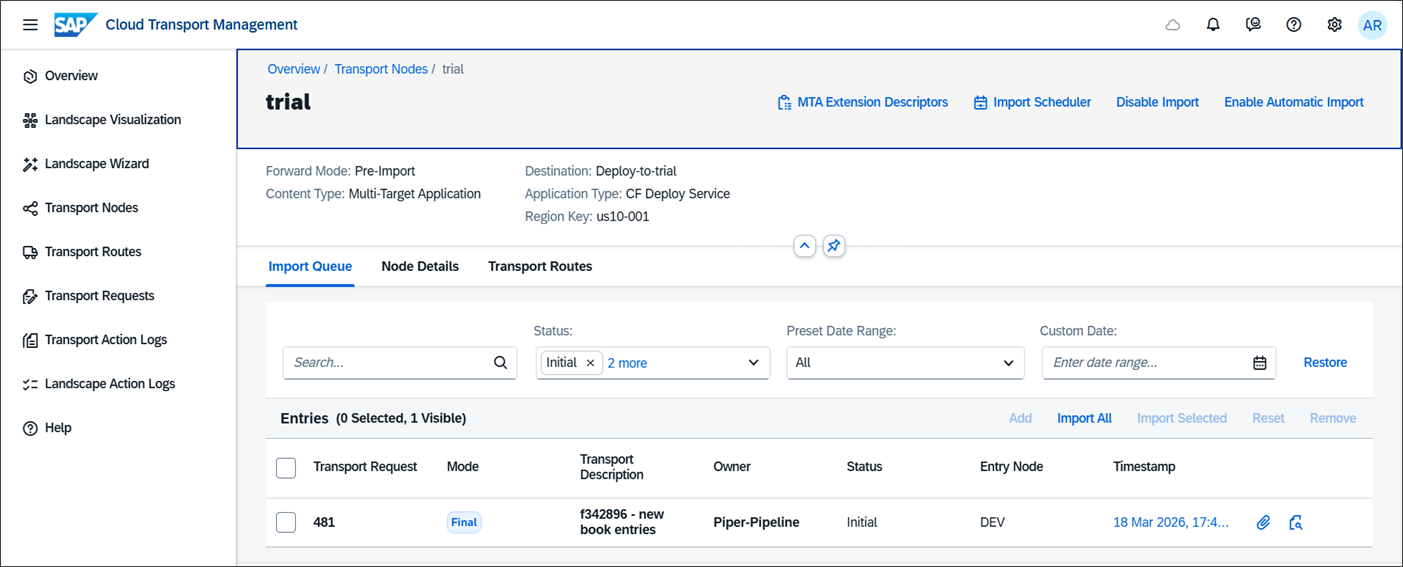The image size is (1403, 567).
Task: Open the Preset Date Range dropdown
Action: (x=905, y=363)
